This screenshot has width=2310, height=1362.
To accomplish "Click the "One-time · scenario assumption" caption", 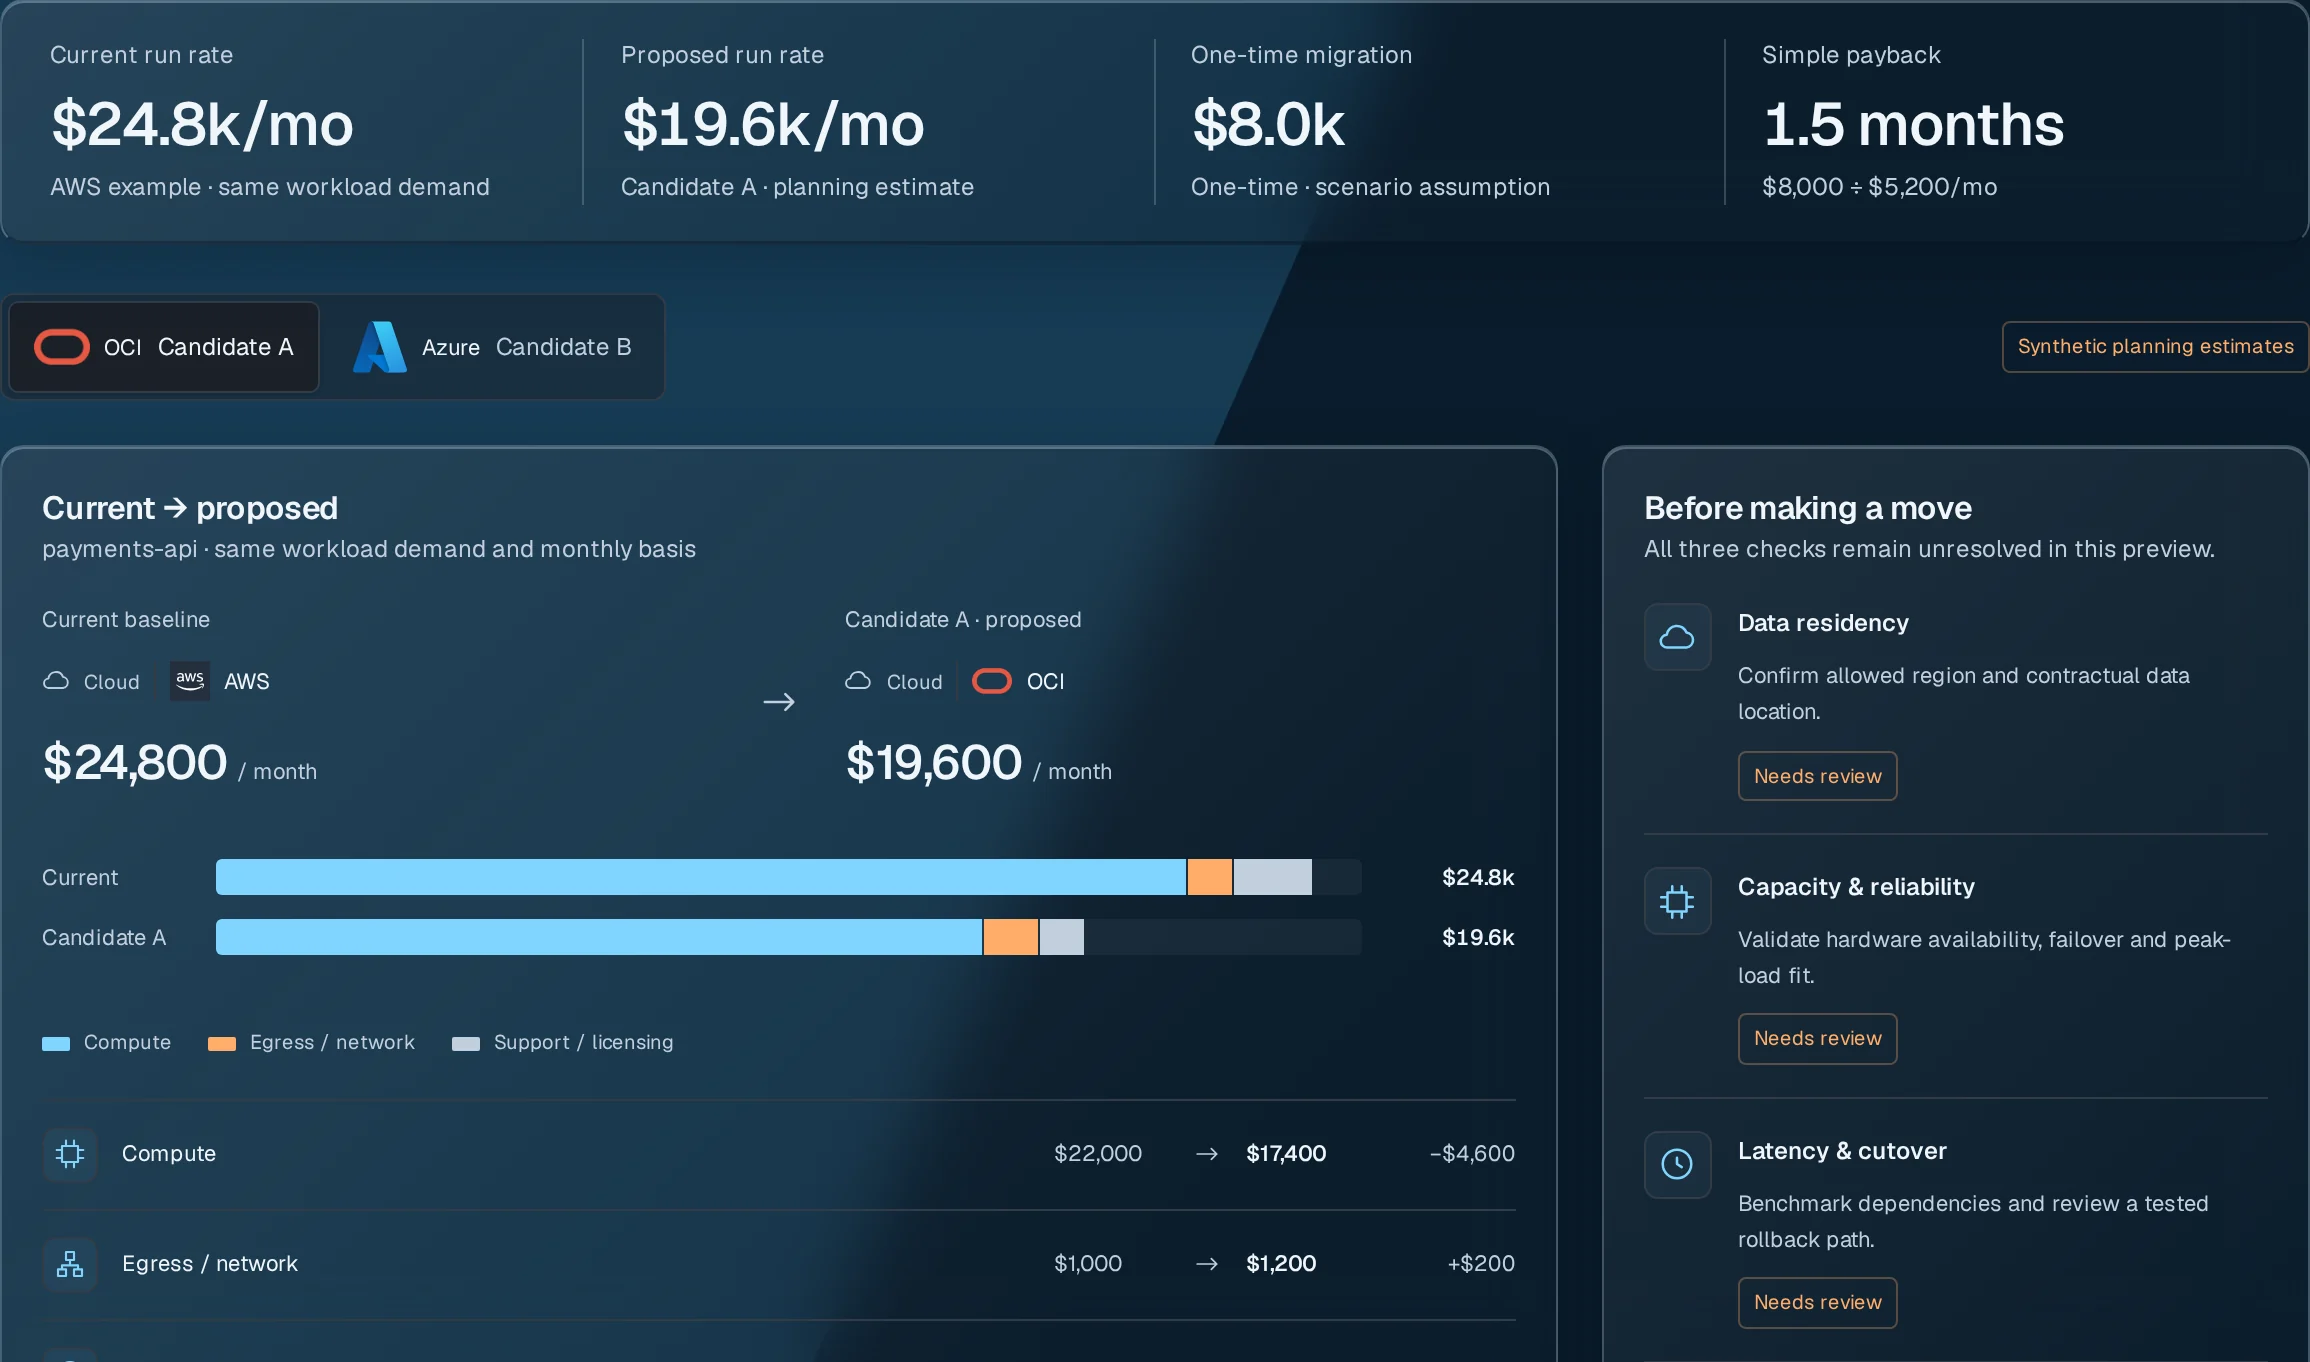I will (1370, 187).
